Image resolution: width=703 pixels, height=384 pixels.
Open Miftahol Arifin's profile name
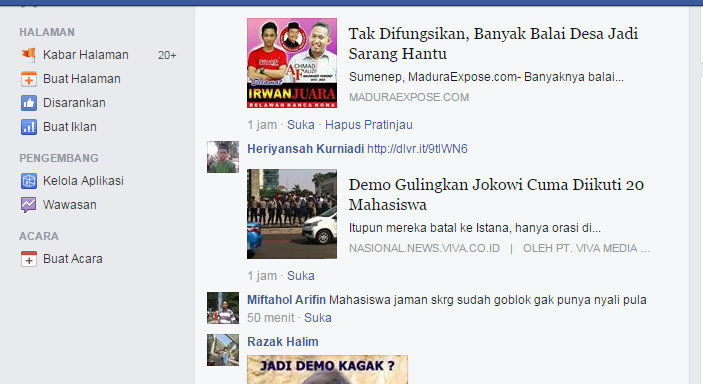pyautogui.click(x=286, y=300)
